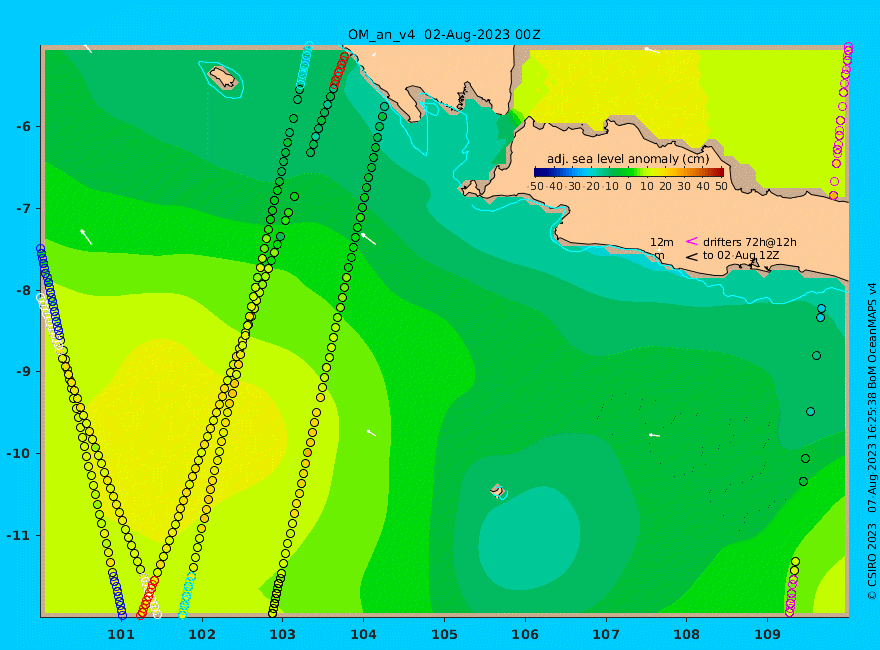880x650 pixels.
Task: Click the vertical CSIRO 2023 copyright text
Action: point(872,441)
